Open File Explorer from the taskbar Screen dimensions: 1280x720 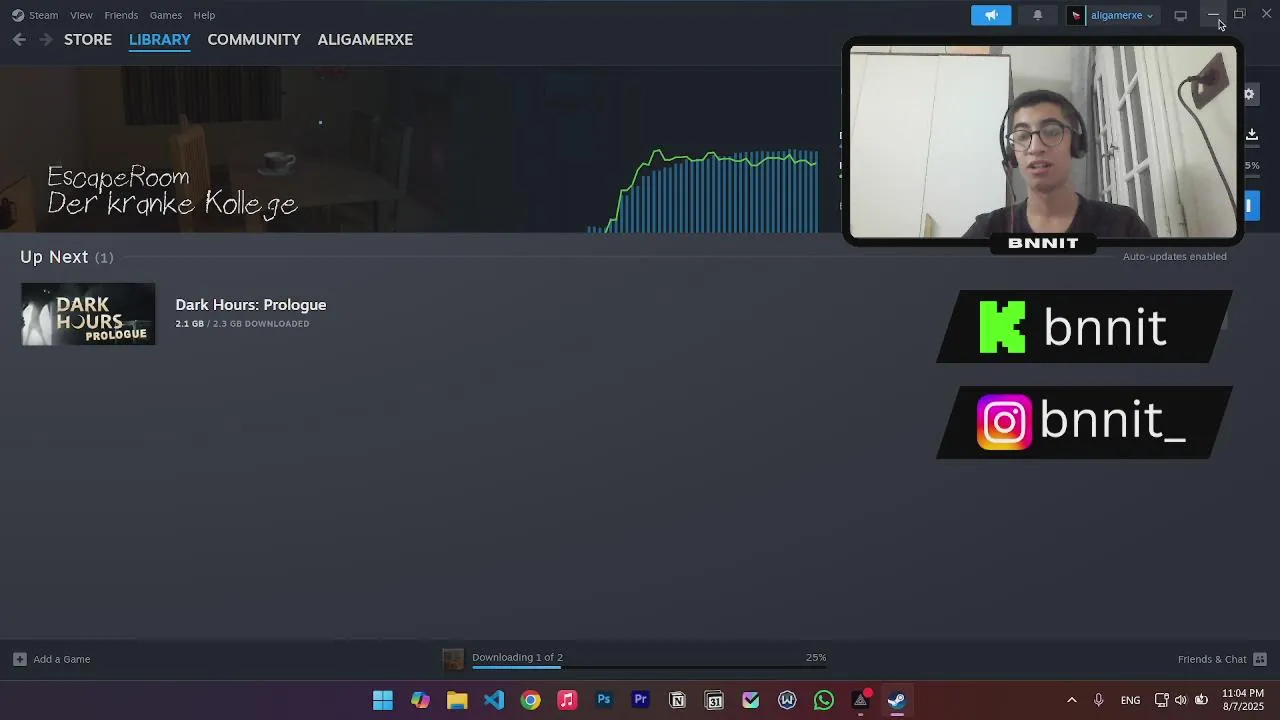[x=457, y=700]
